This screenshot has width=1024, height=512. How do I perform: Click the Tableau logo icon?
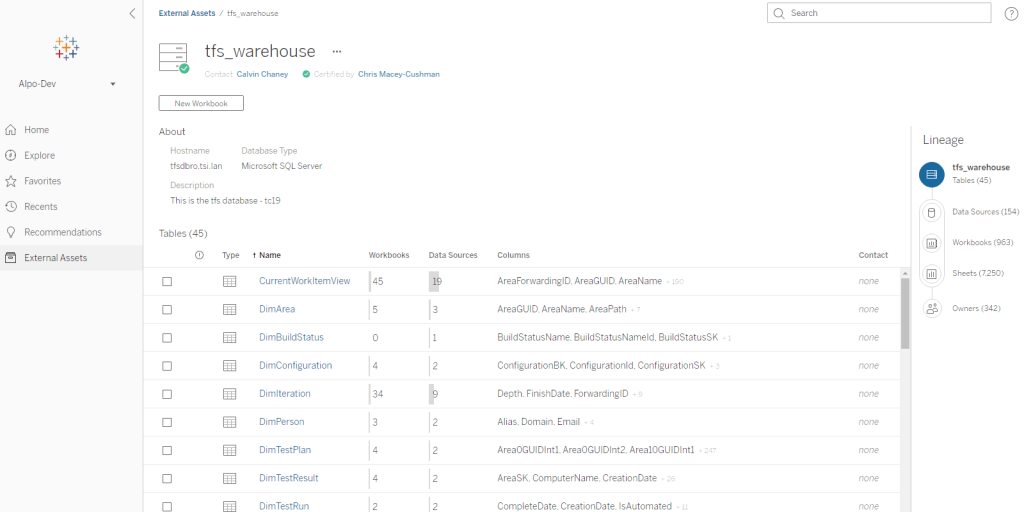(66, 47)
